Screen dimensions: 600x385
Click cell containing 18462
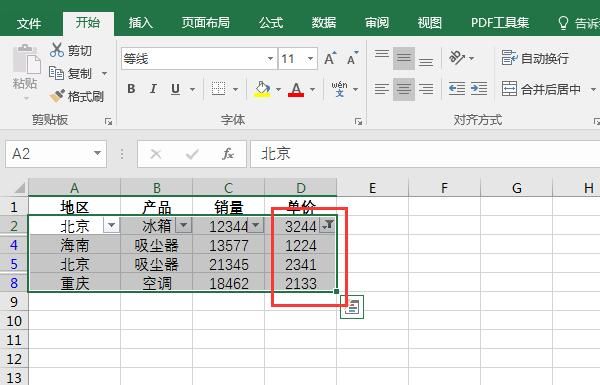228,283
